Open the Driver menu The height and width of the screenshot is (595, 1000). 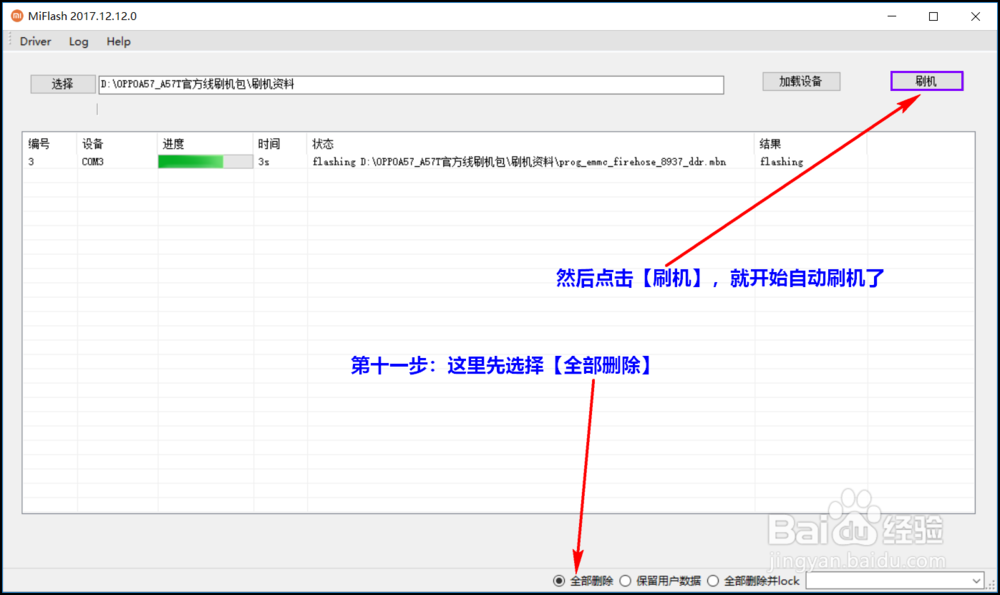tap(35, 41)
